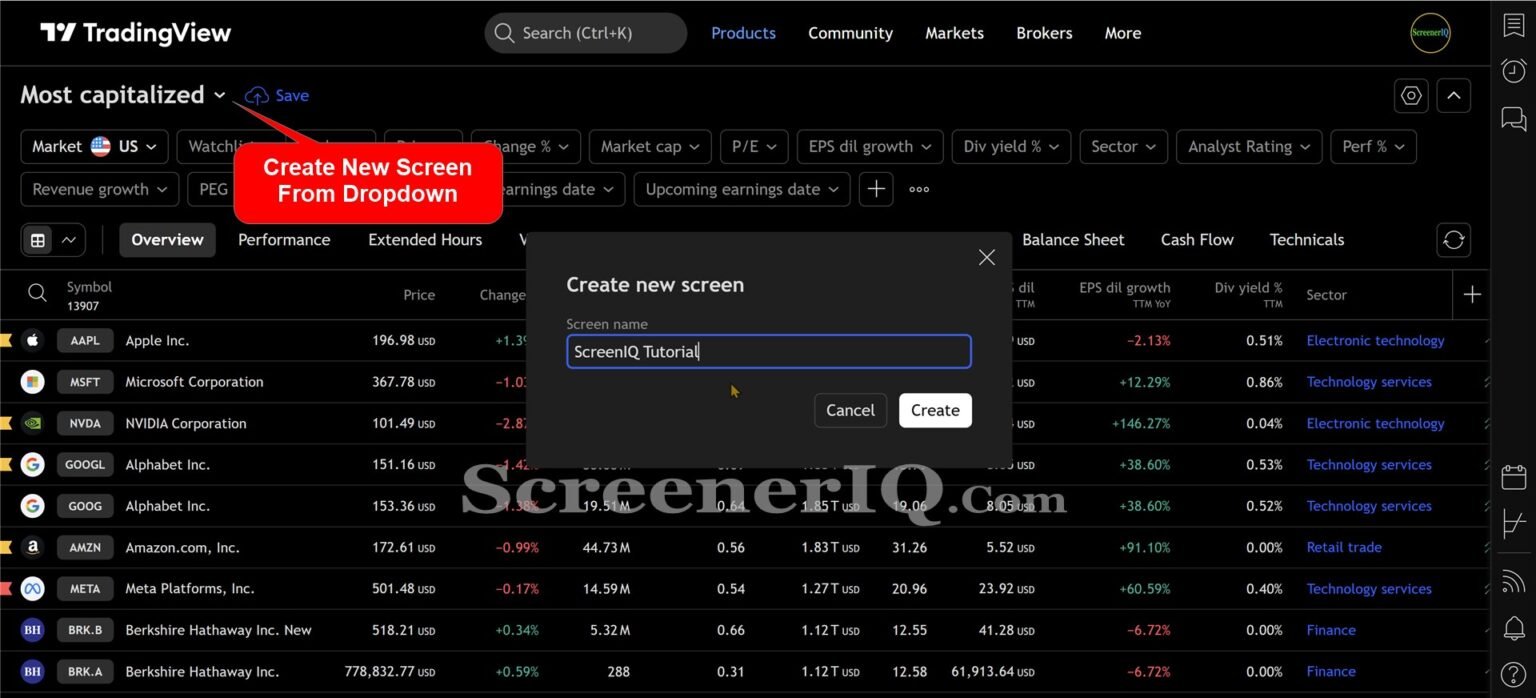
Task: Open the help question mark icon
Action: (x=1514, y=675)
